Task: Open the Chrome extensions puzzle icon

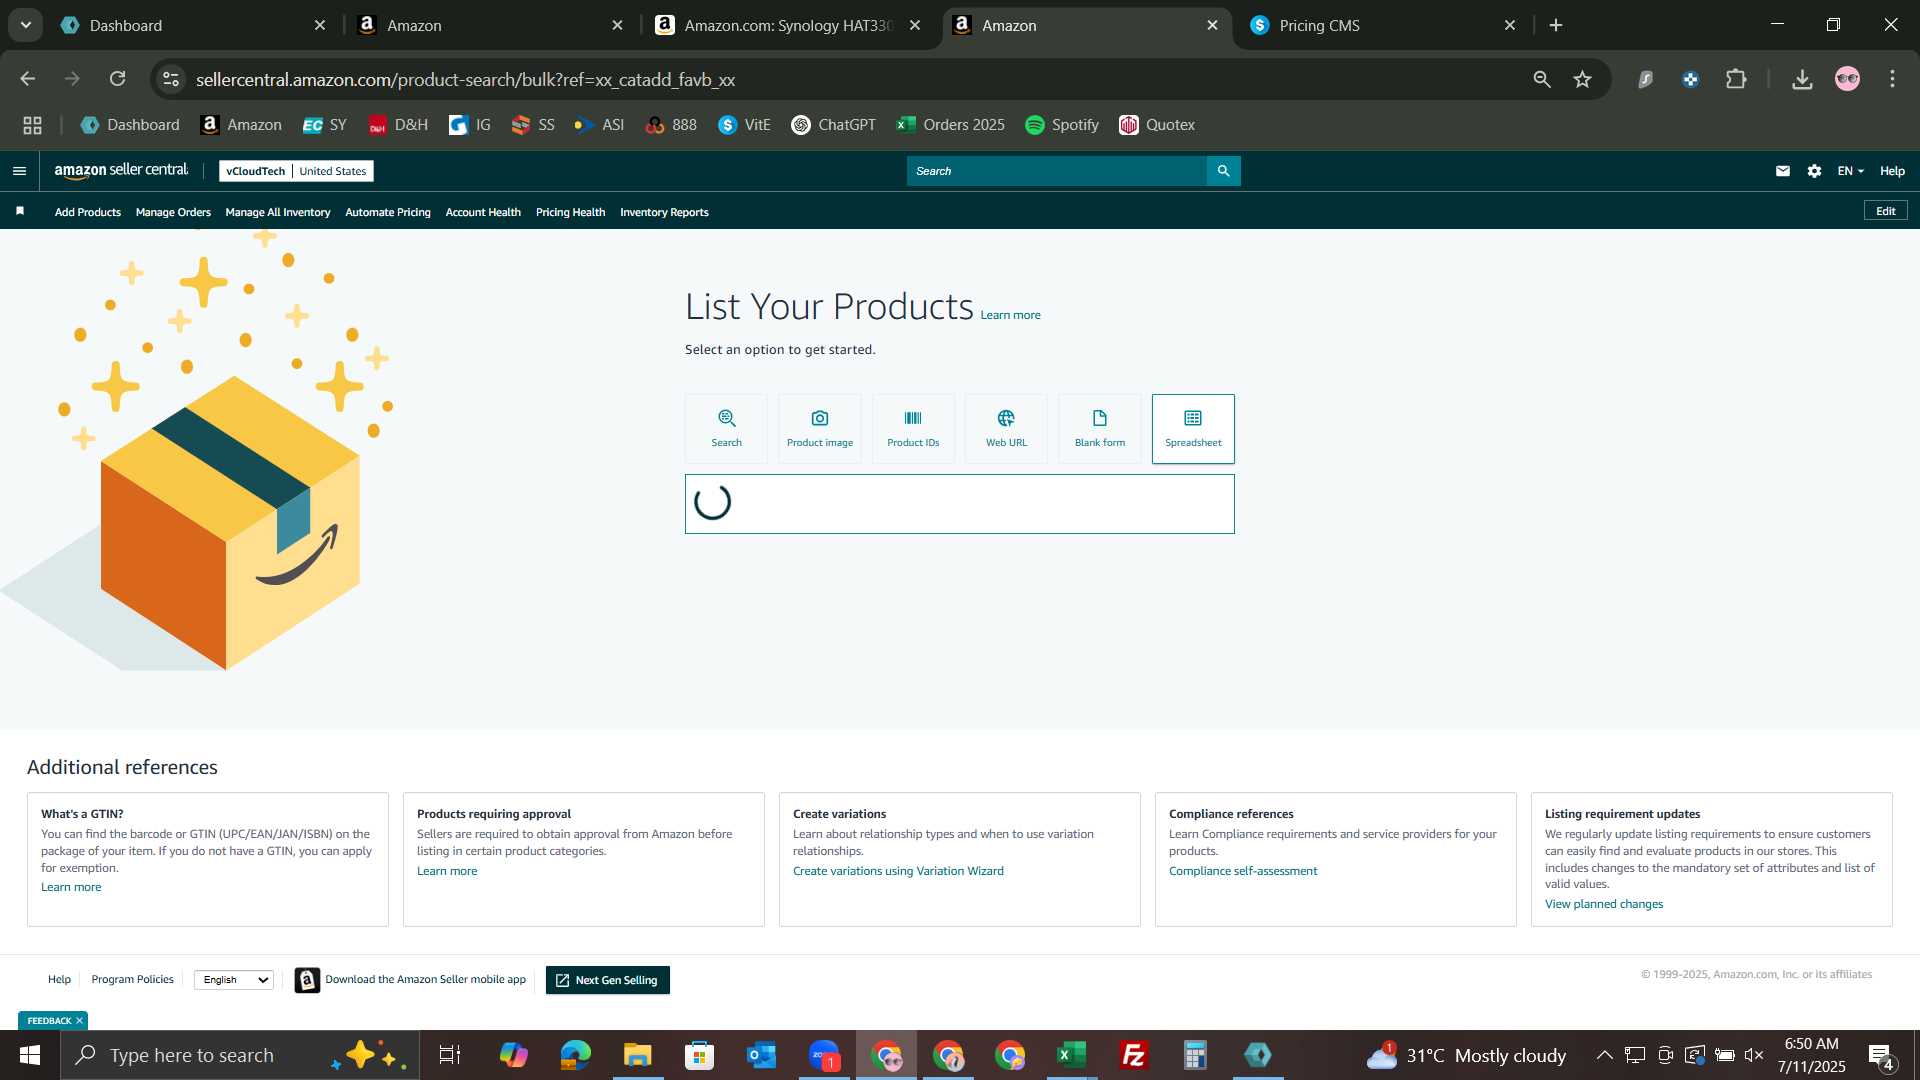Action: coord(1737,79)
